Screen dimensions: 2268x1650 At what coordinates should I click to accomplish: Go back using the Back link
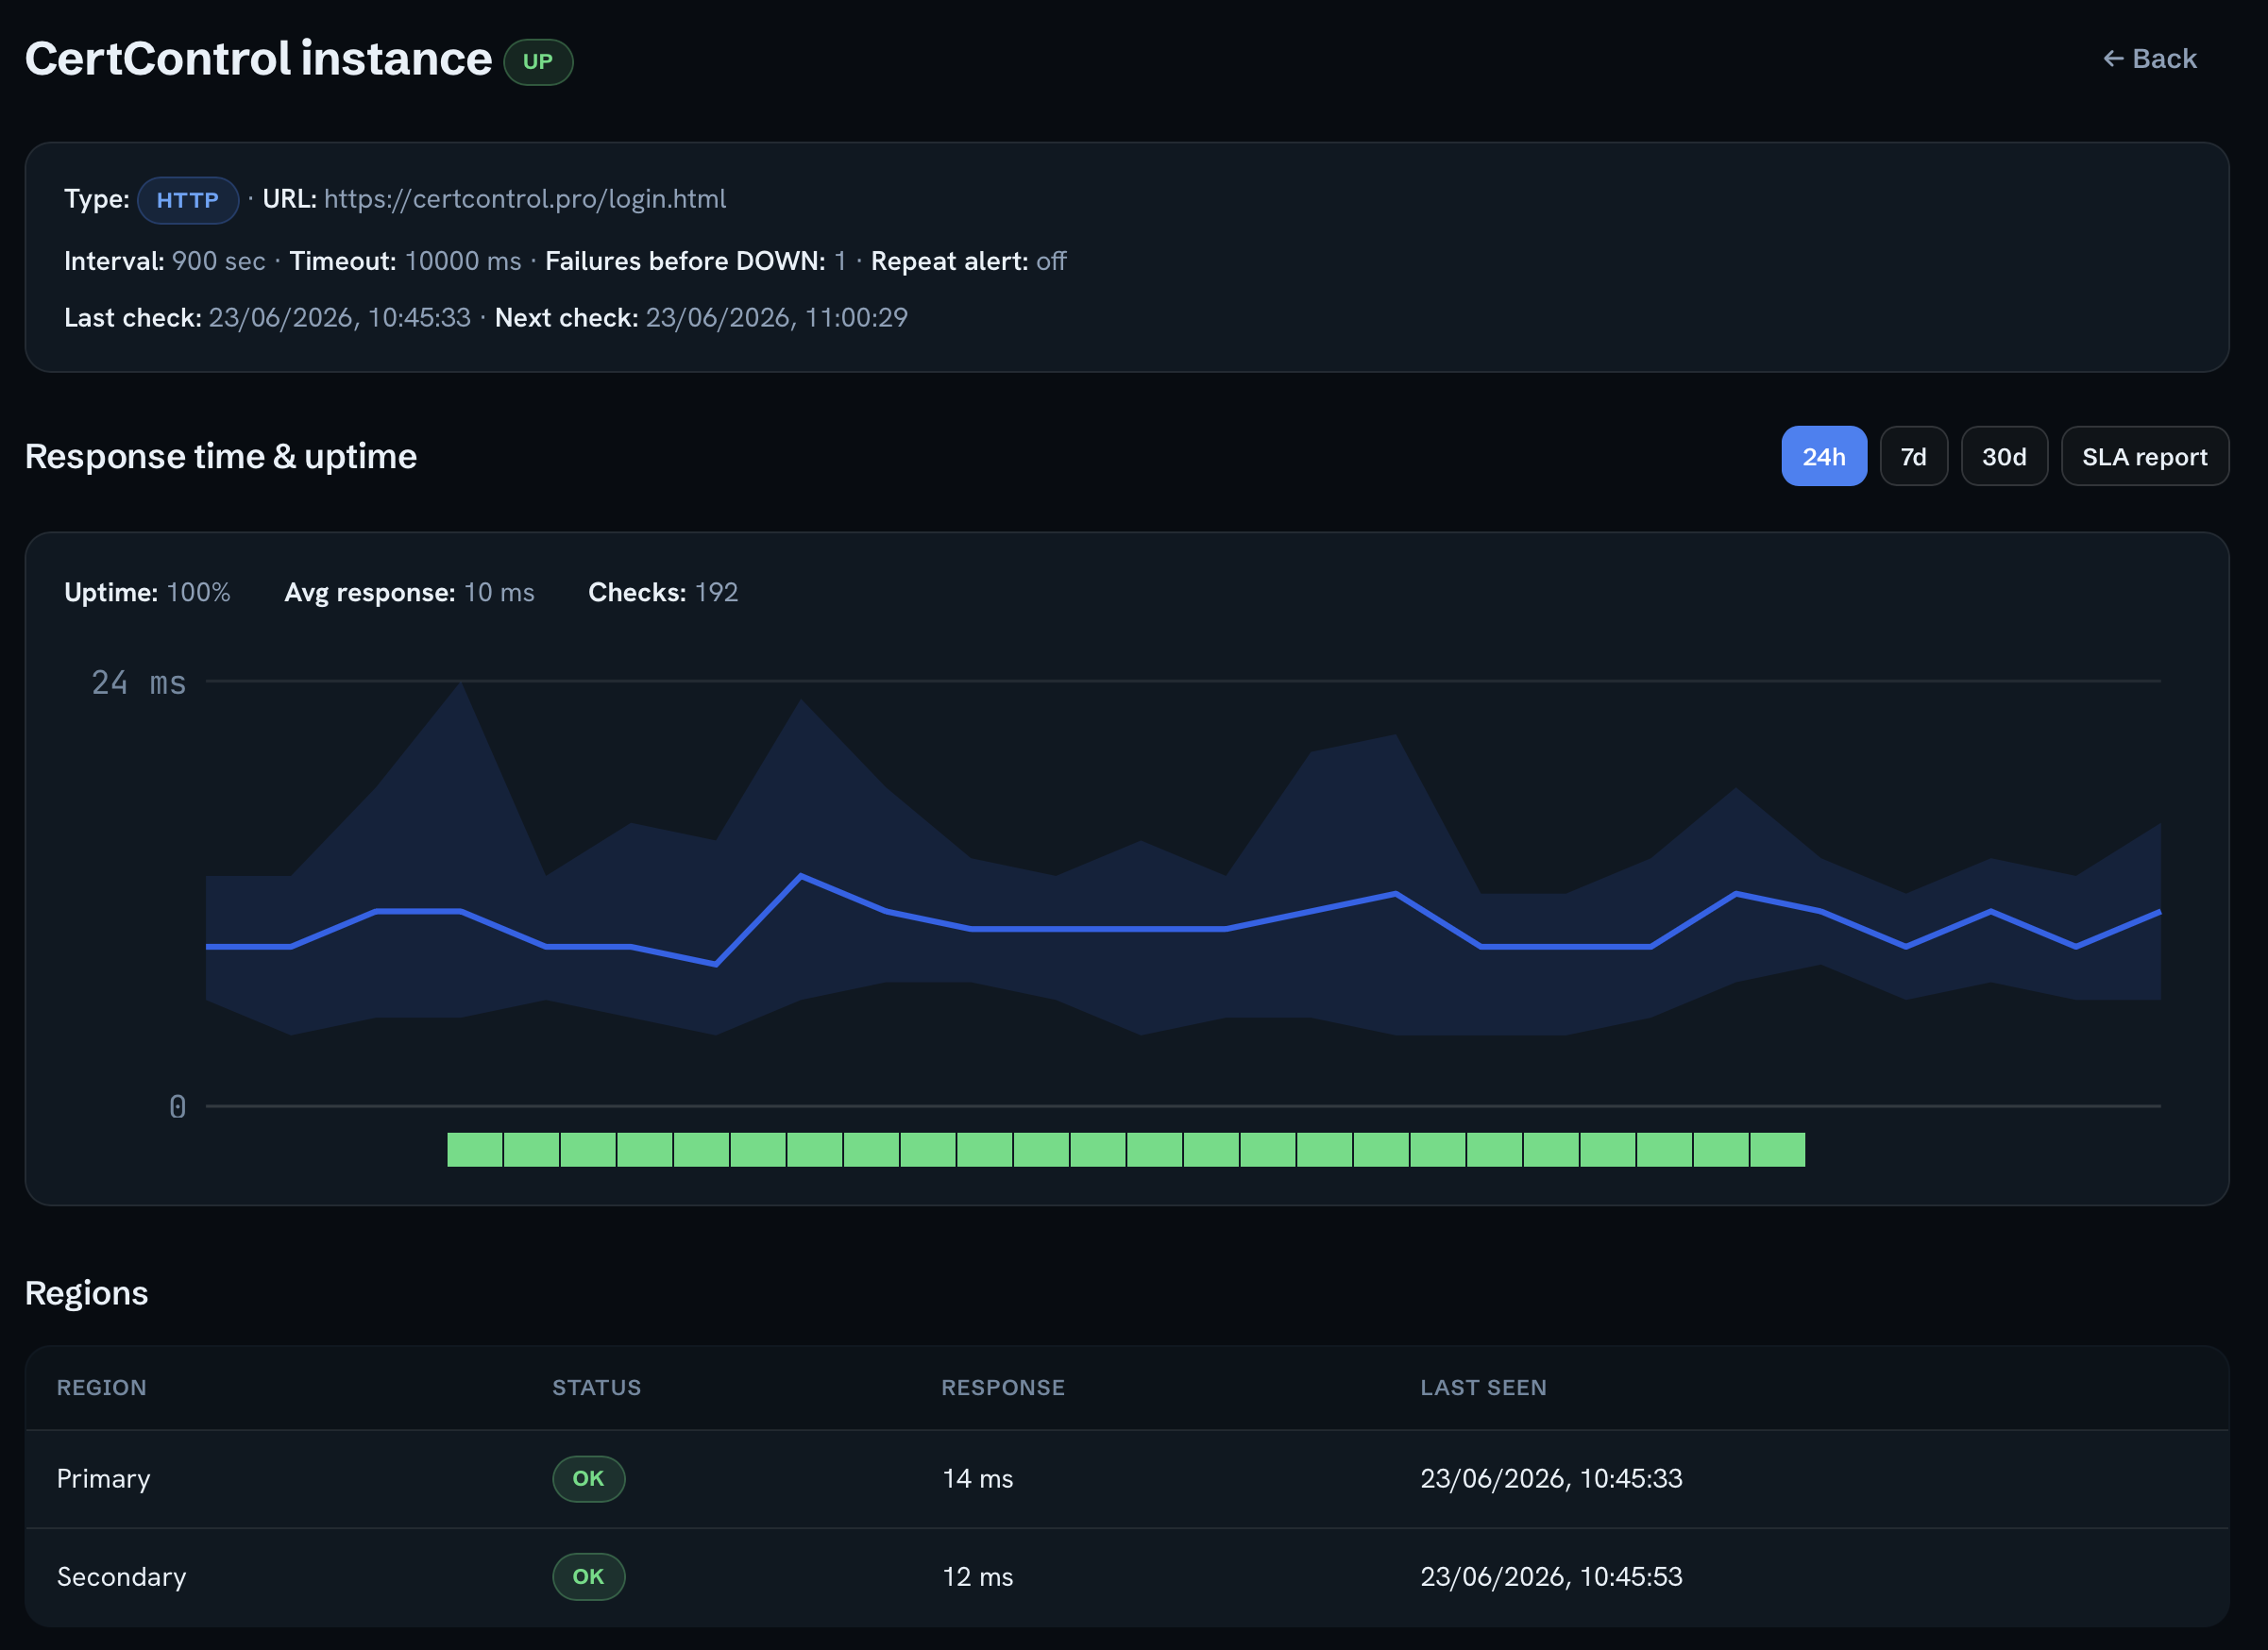[x=2149, y=59]
